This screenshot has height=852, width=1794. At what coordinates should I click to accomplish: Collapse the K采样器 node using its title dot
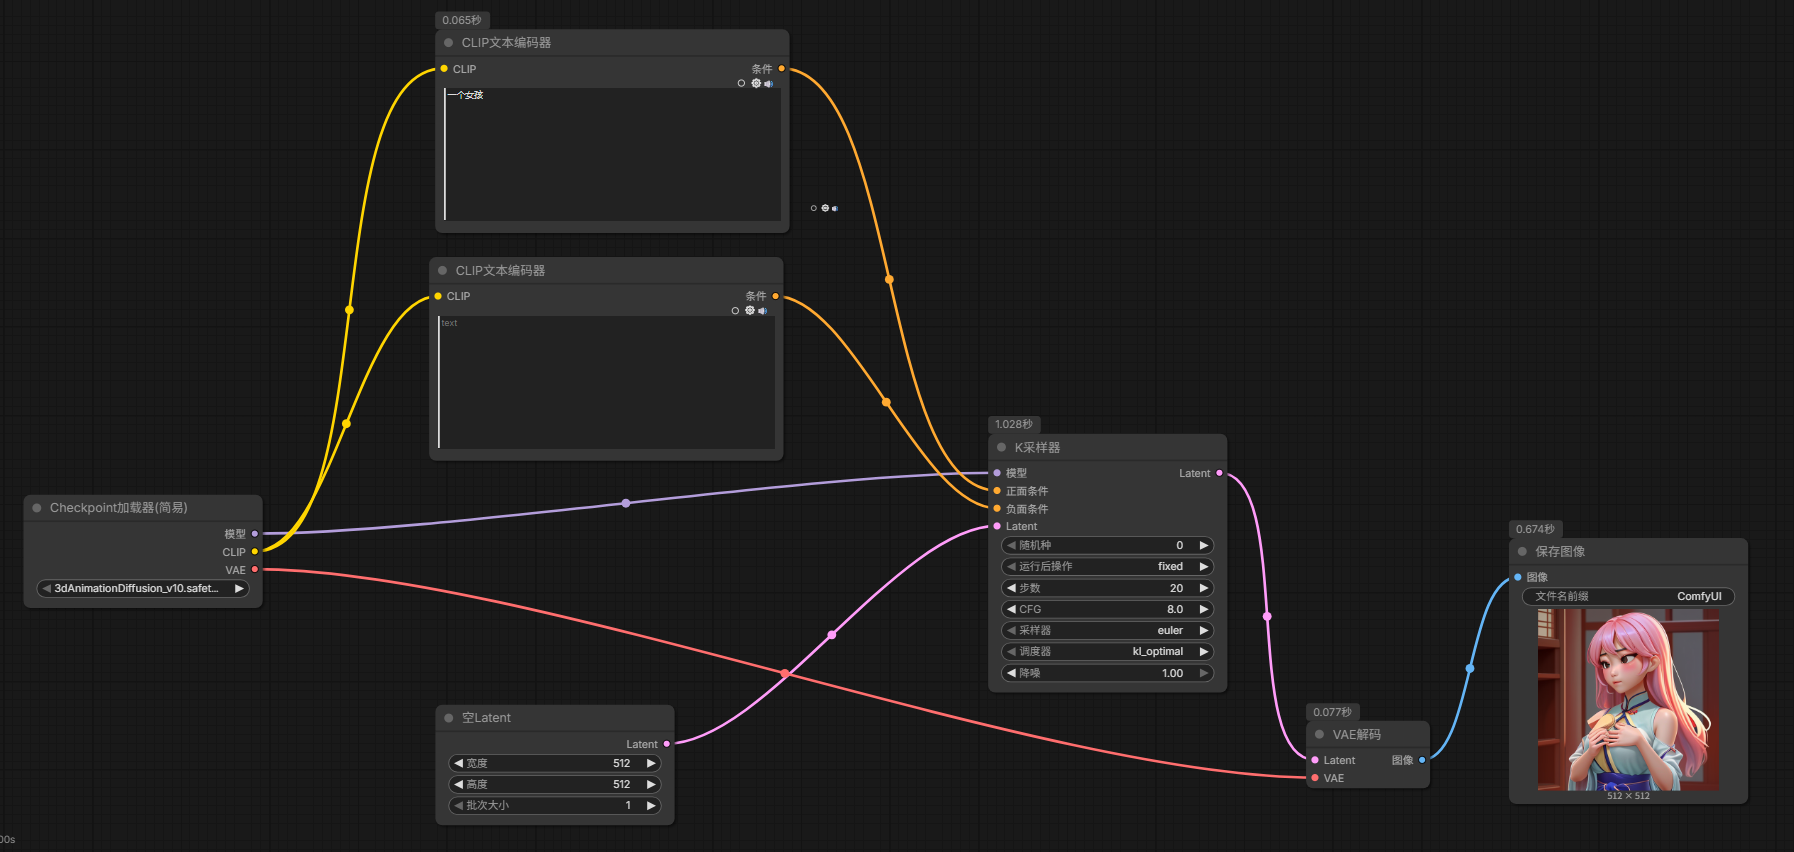pyautogui.click(x=1001, y=448)
